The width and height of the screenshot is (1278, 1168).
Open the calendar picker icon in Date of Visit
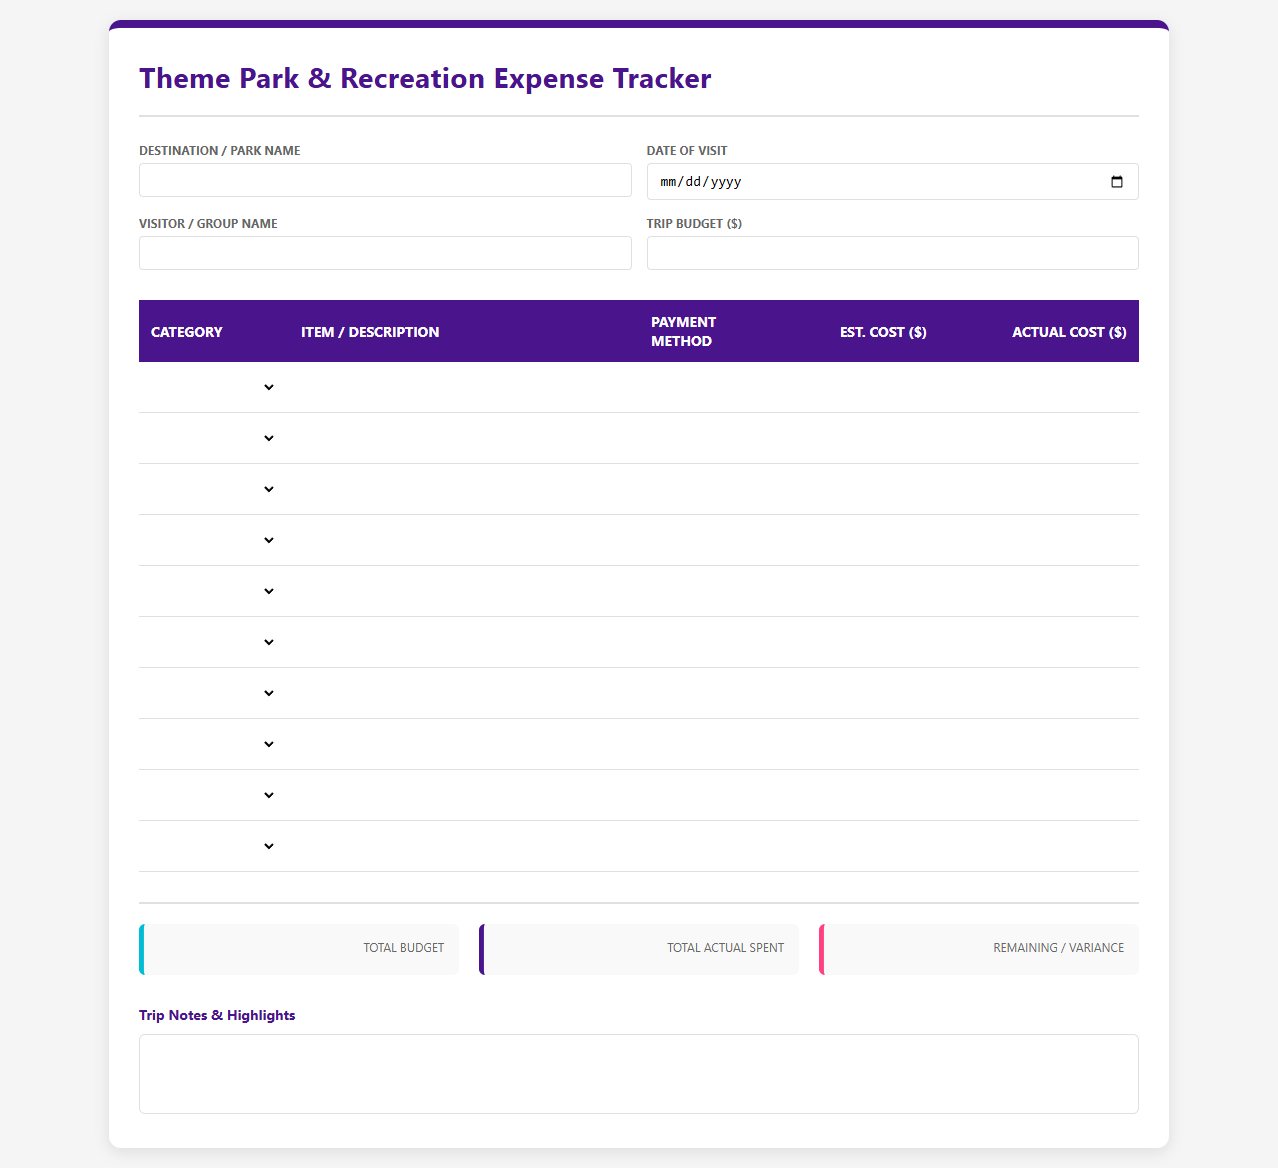coord(1117,182)
